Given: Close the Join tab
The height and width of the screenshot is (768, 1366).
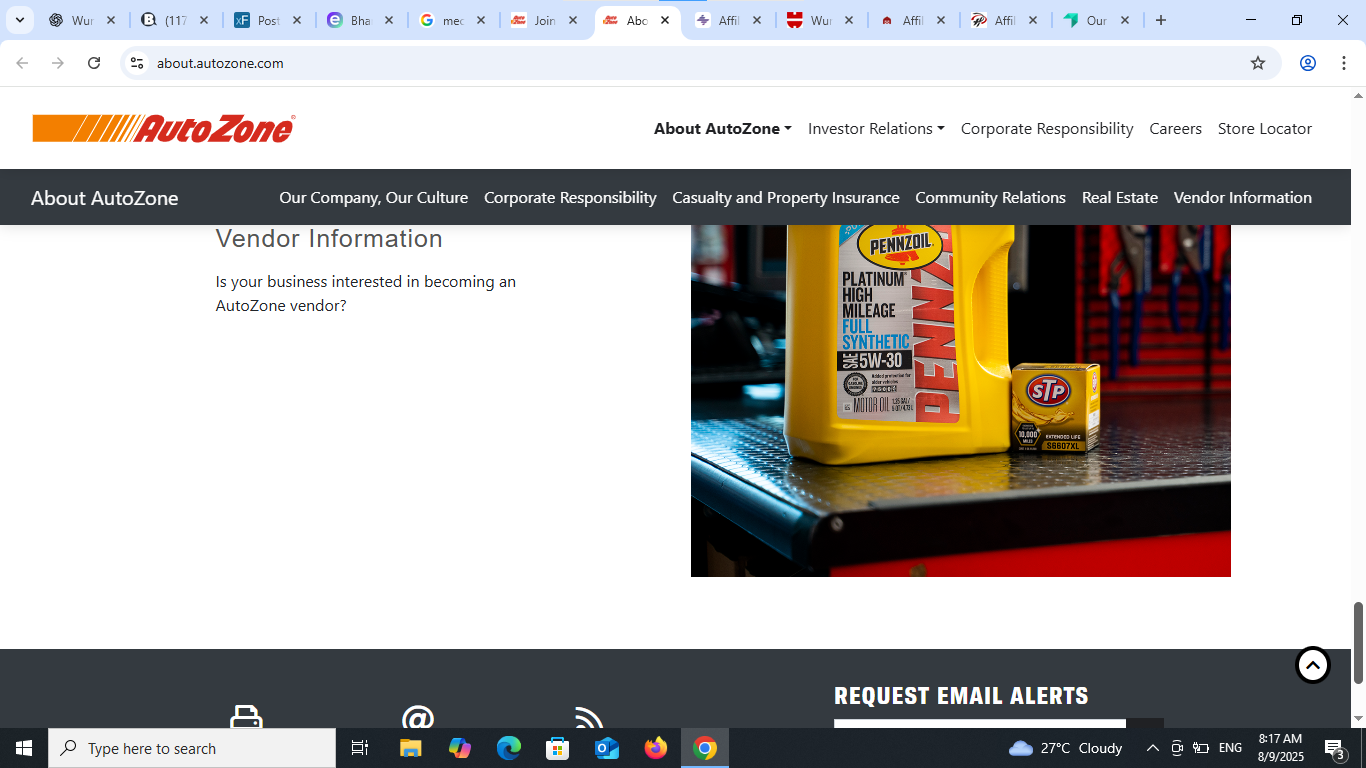Looking at the screenshot, I should (572, 20).
